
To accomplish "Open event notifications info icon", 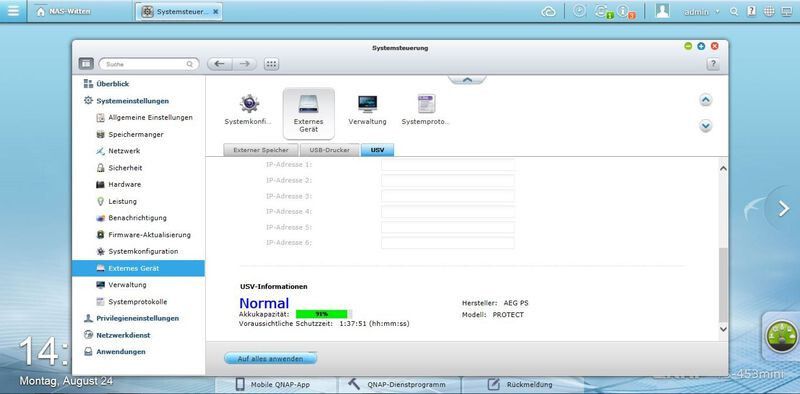I will (624, 11).
